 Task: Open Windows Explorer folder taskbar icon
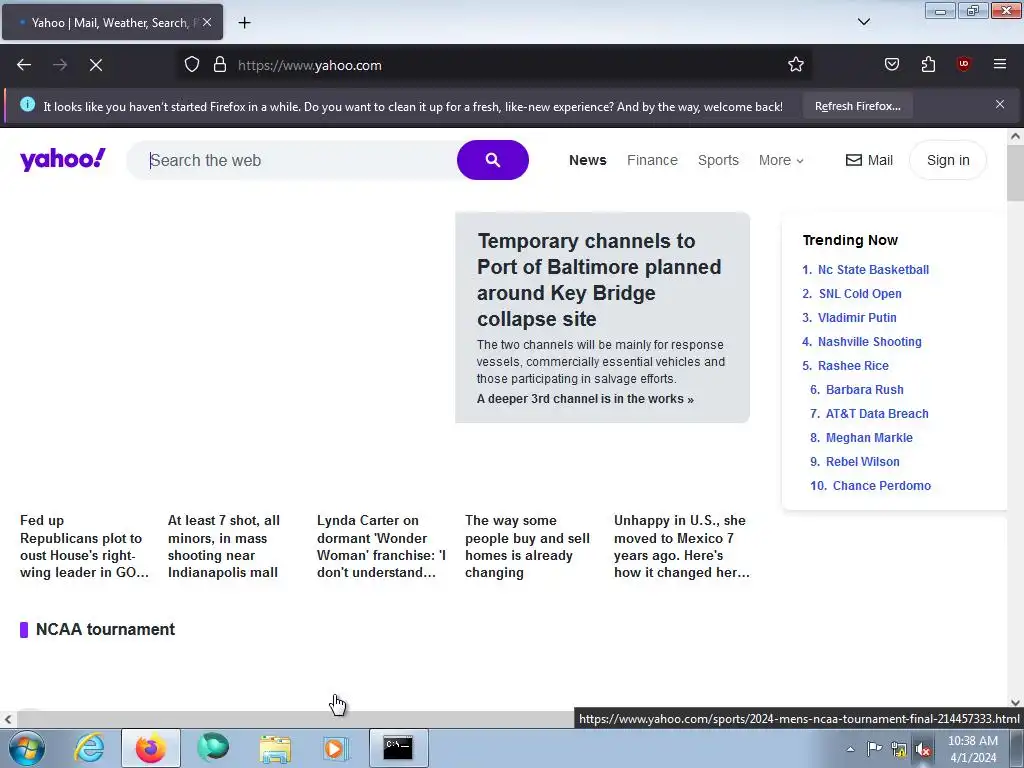(275, 748)
